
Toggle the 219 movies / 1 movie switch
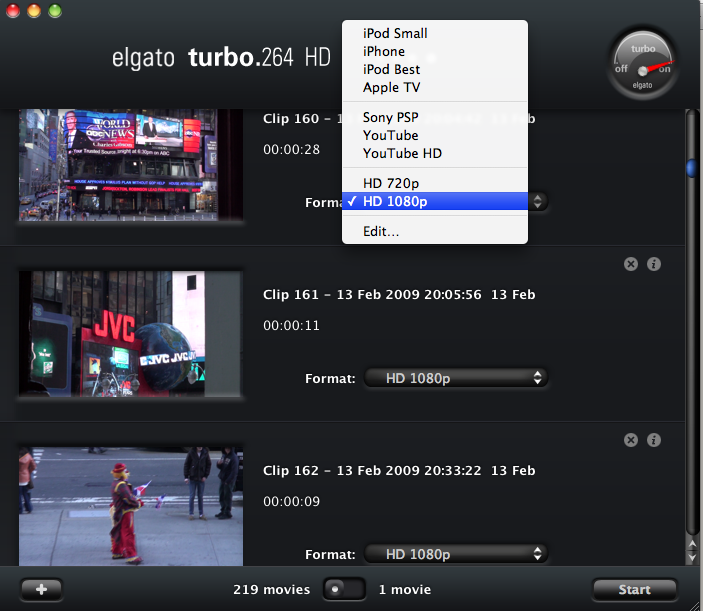[x=344, y=589]
